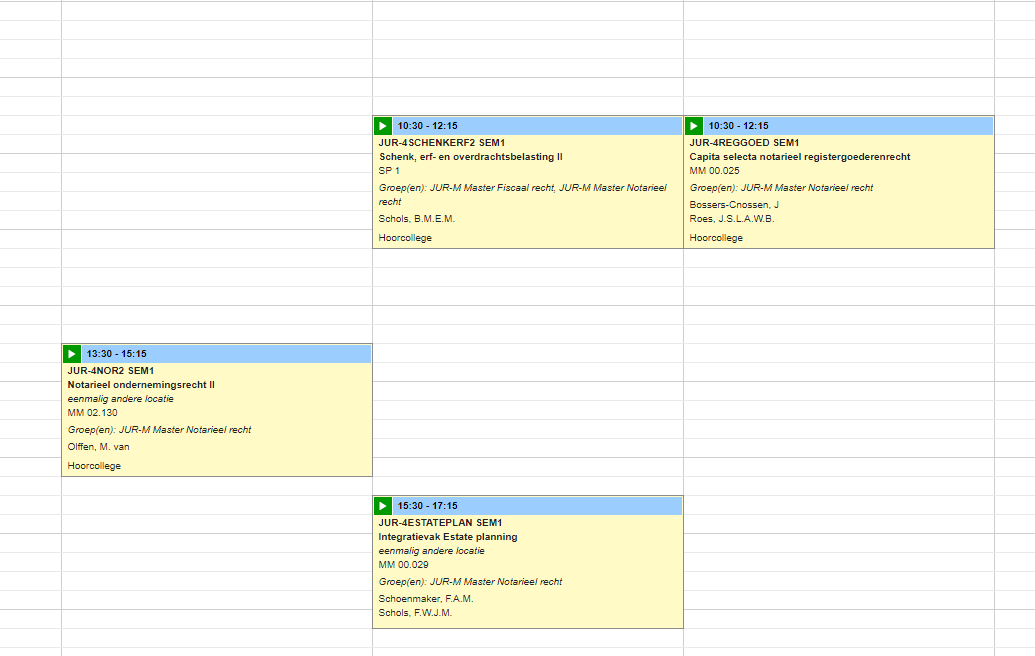The image size is (1035, 656).
Task: Click room location MM 00.025
Action: point(714,171)
